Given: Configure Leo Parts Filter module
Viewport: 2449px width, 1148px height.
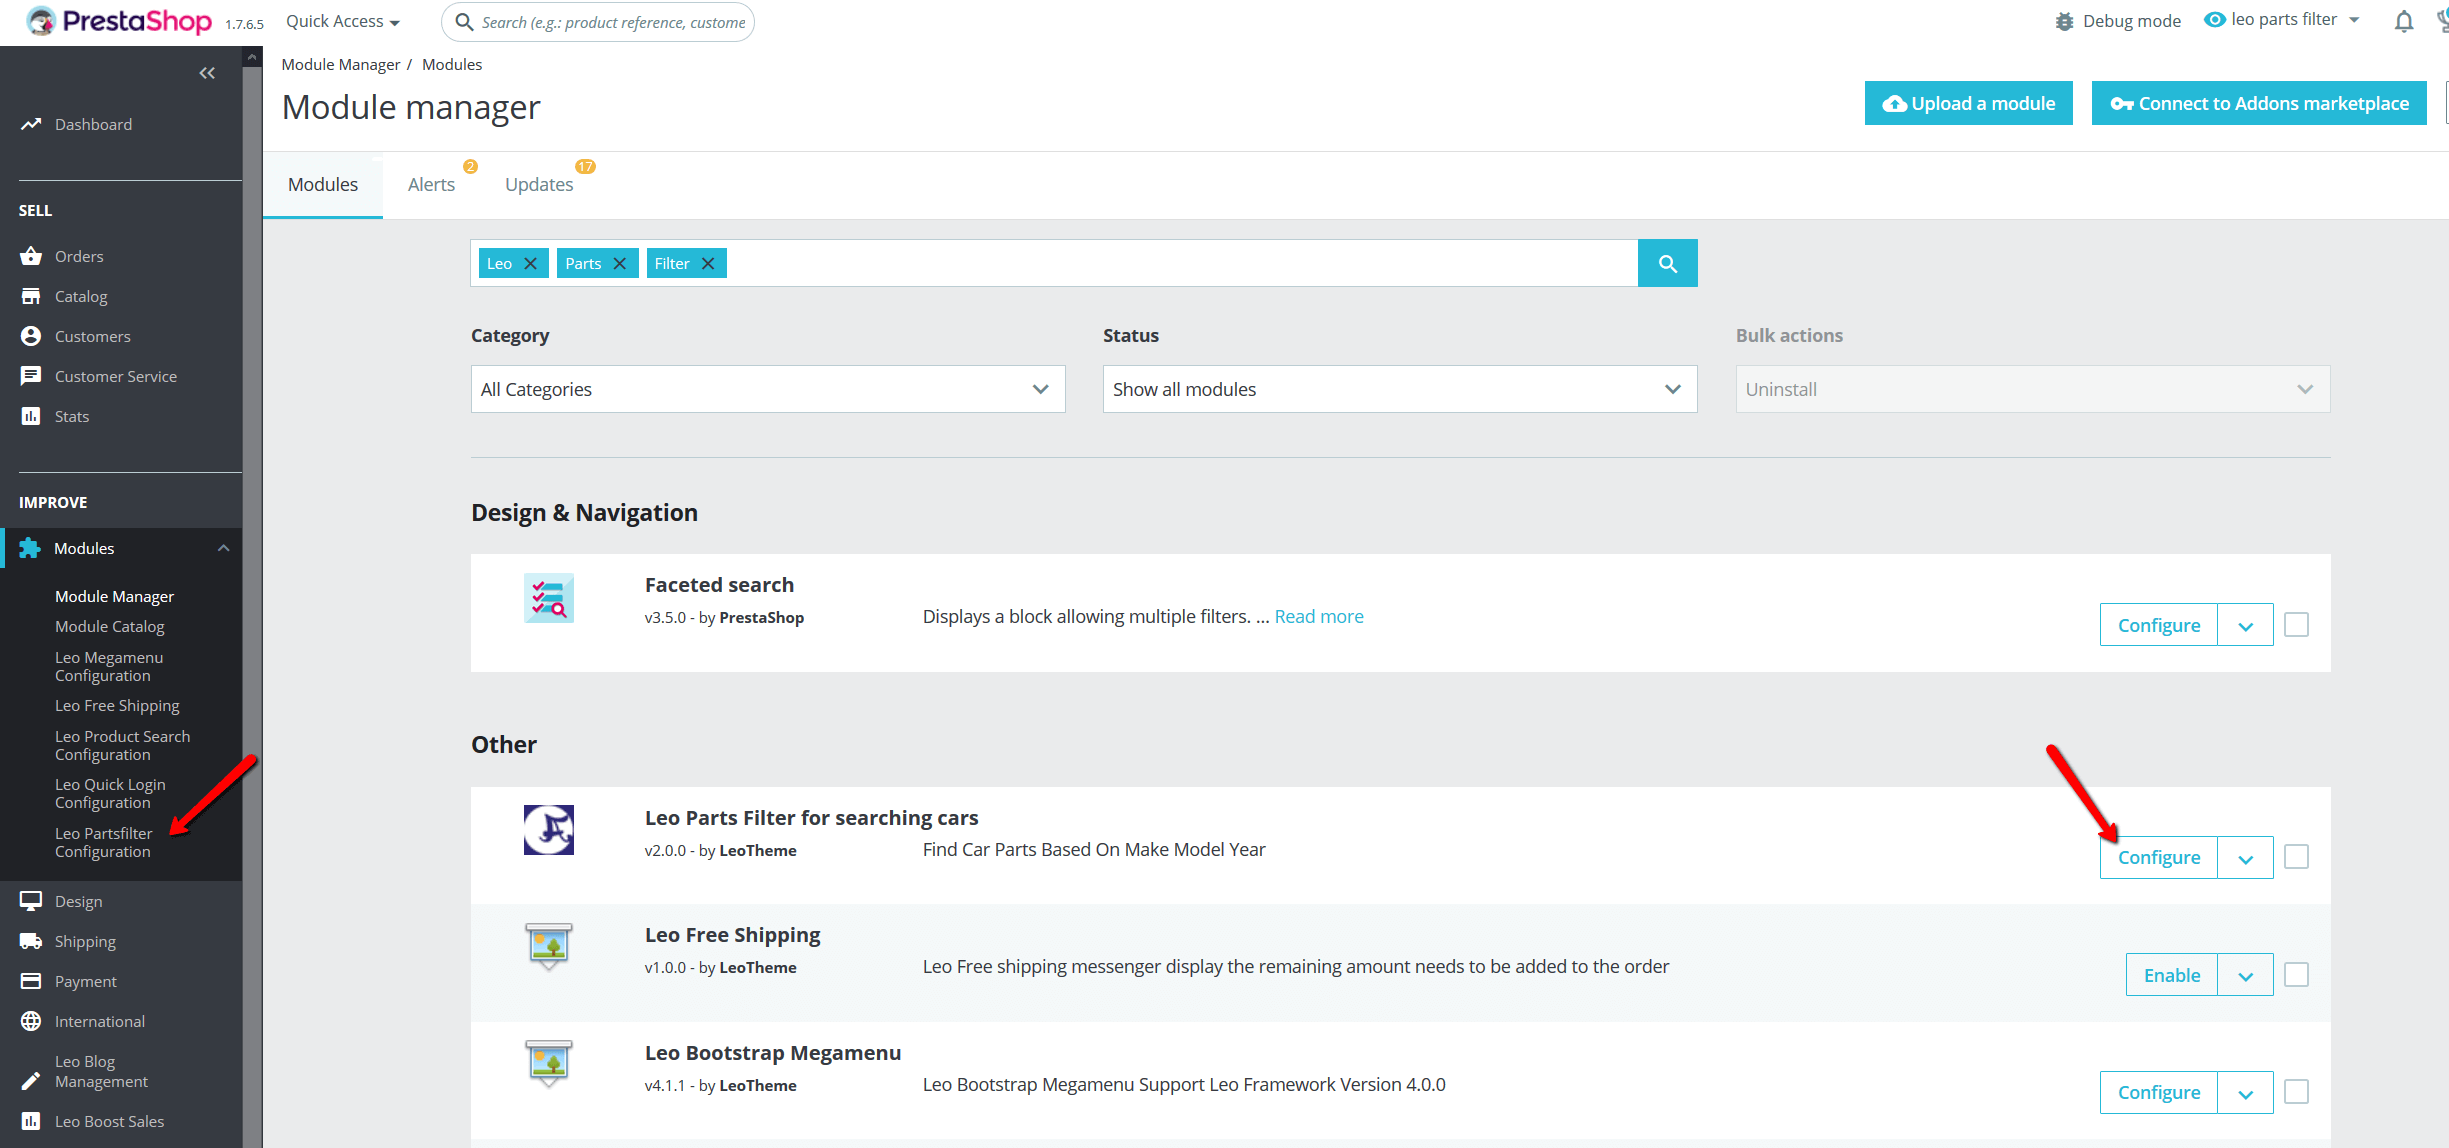Looking at the screenshot, I should (2158, 857).
